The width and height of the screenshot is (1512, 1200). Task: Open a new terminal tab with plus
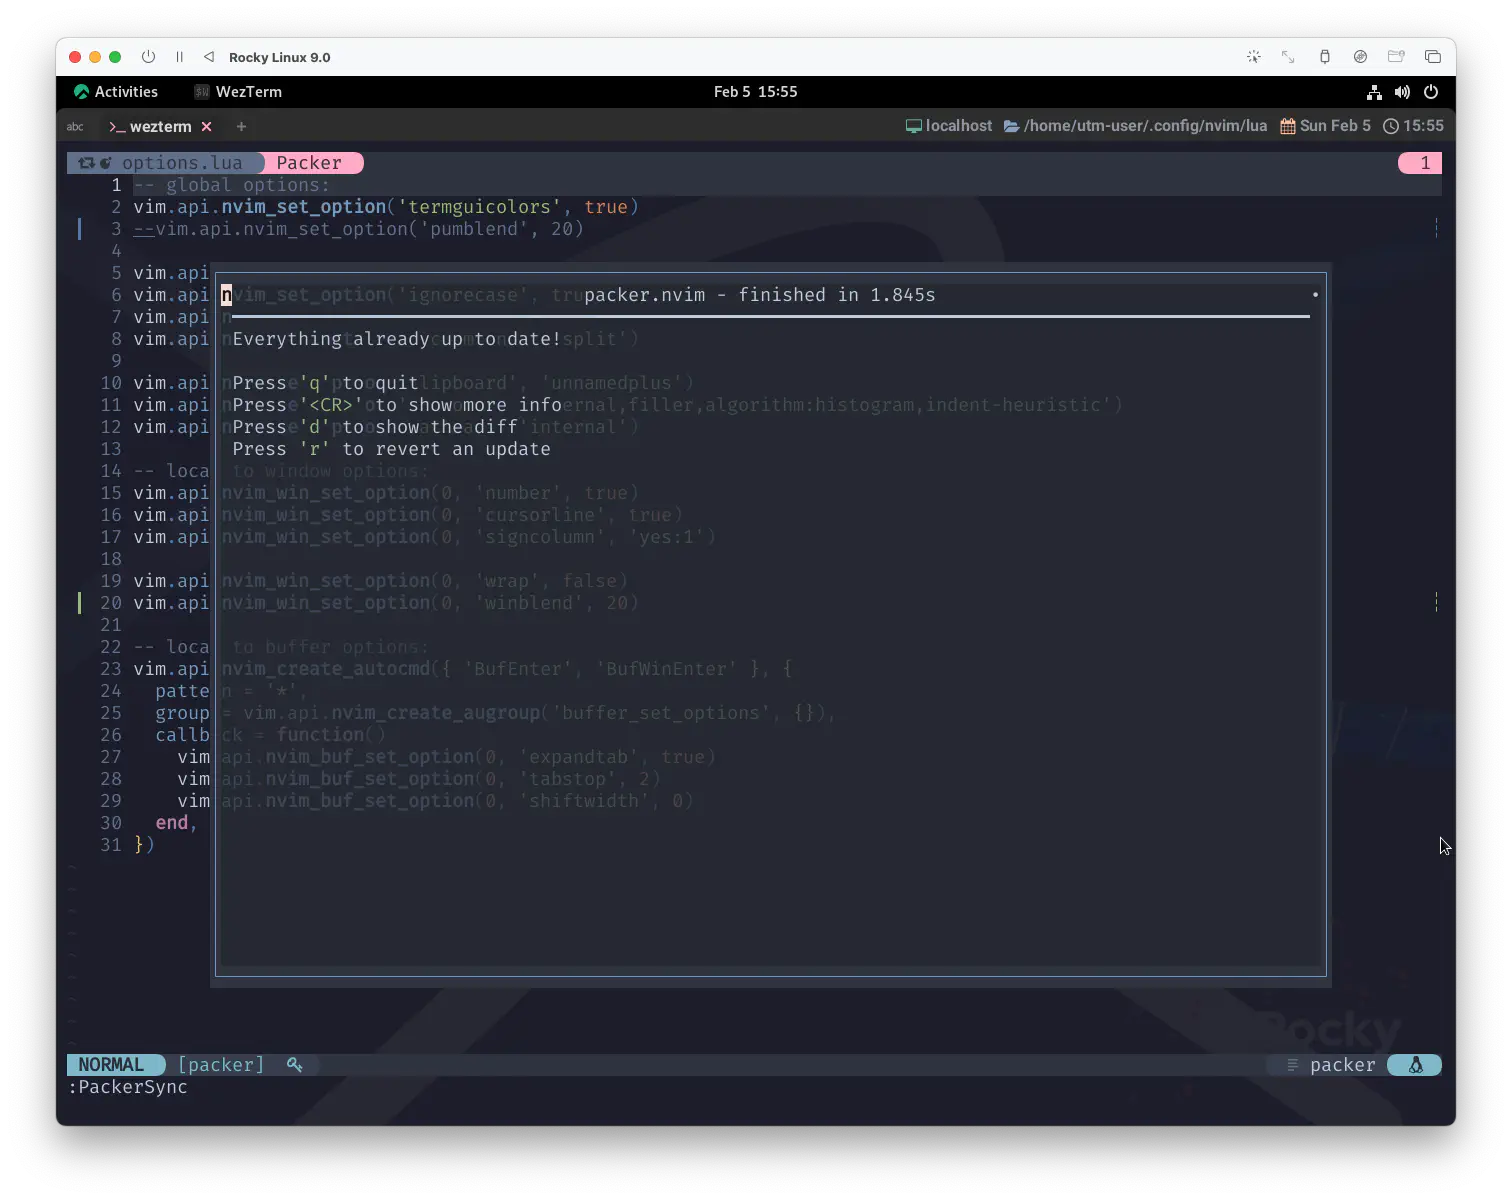point(241,127)
